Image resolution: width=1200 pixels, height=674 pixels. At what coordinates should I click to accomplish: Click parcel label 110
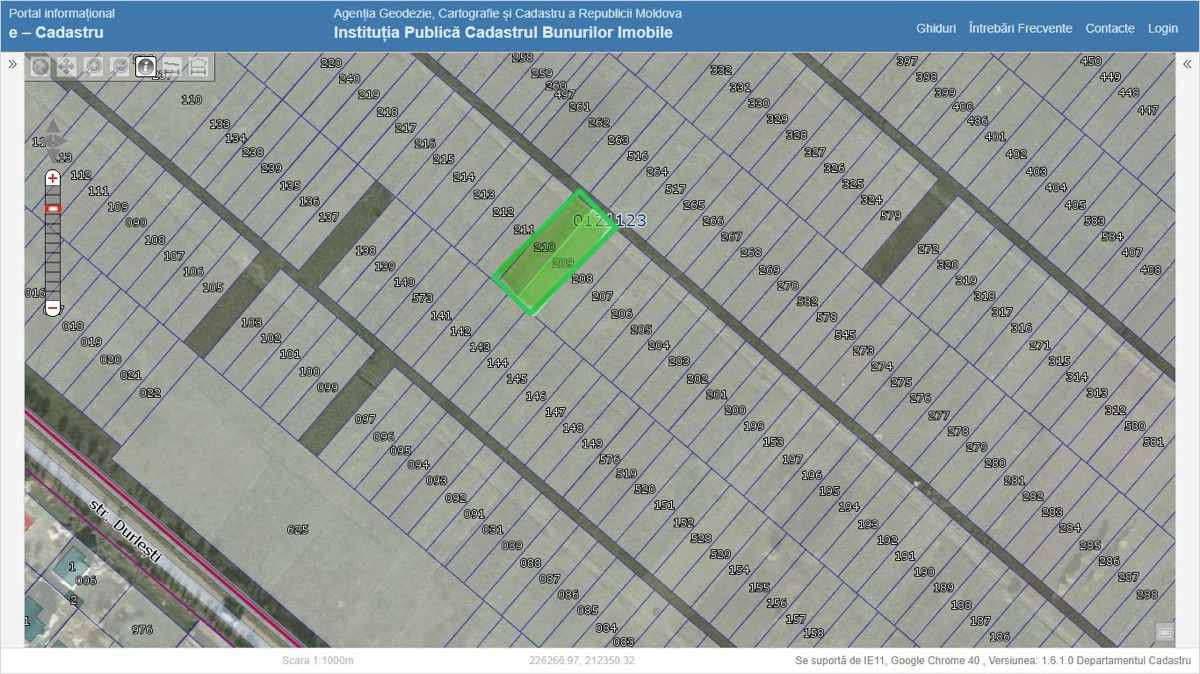191,100
